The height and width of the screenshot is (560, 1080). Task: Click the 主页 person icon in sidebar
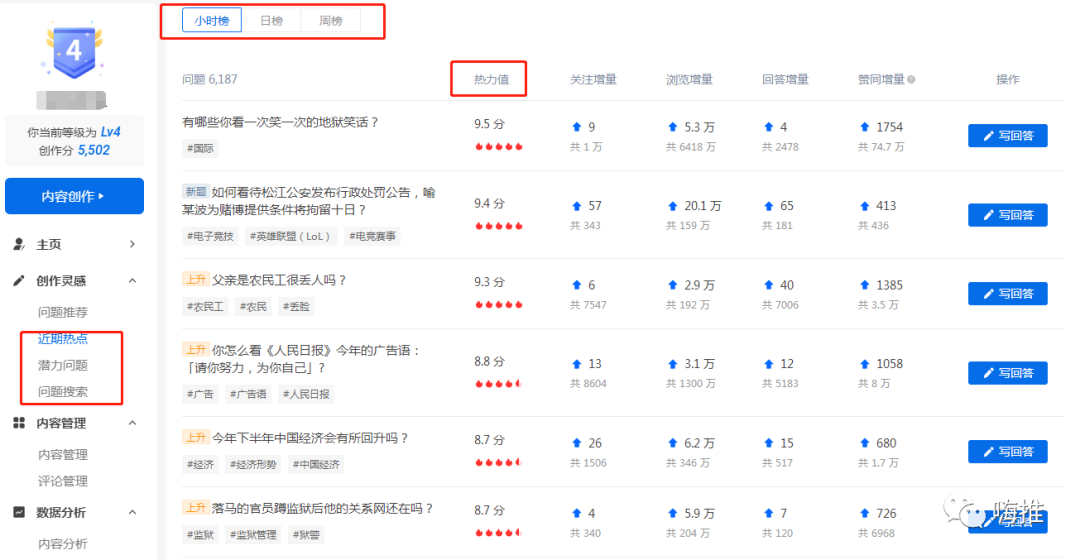pyautogui.click(x=19, y=245)
